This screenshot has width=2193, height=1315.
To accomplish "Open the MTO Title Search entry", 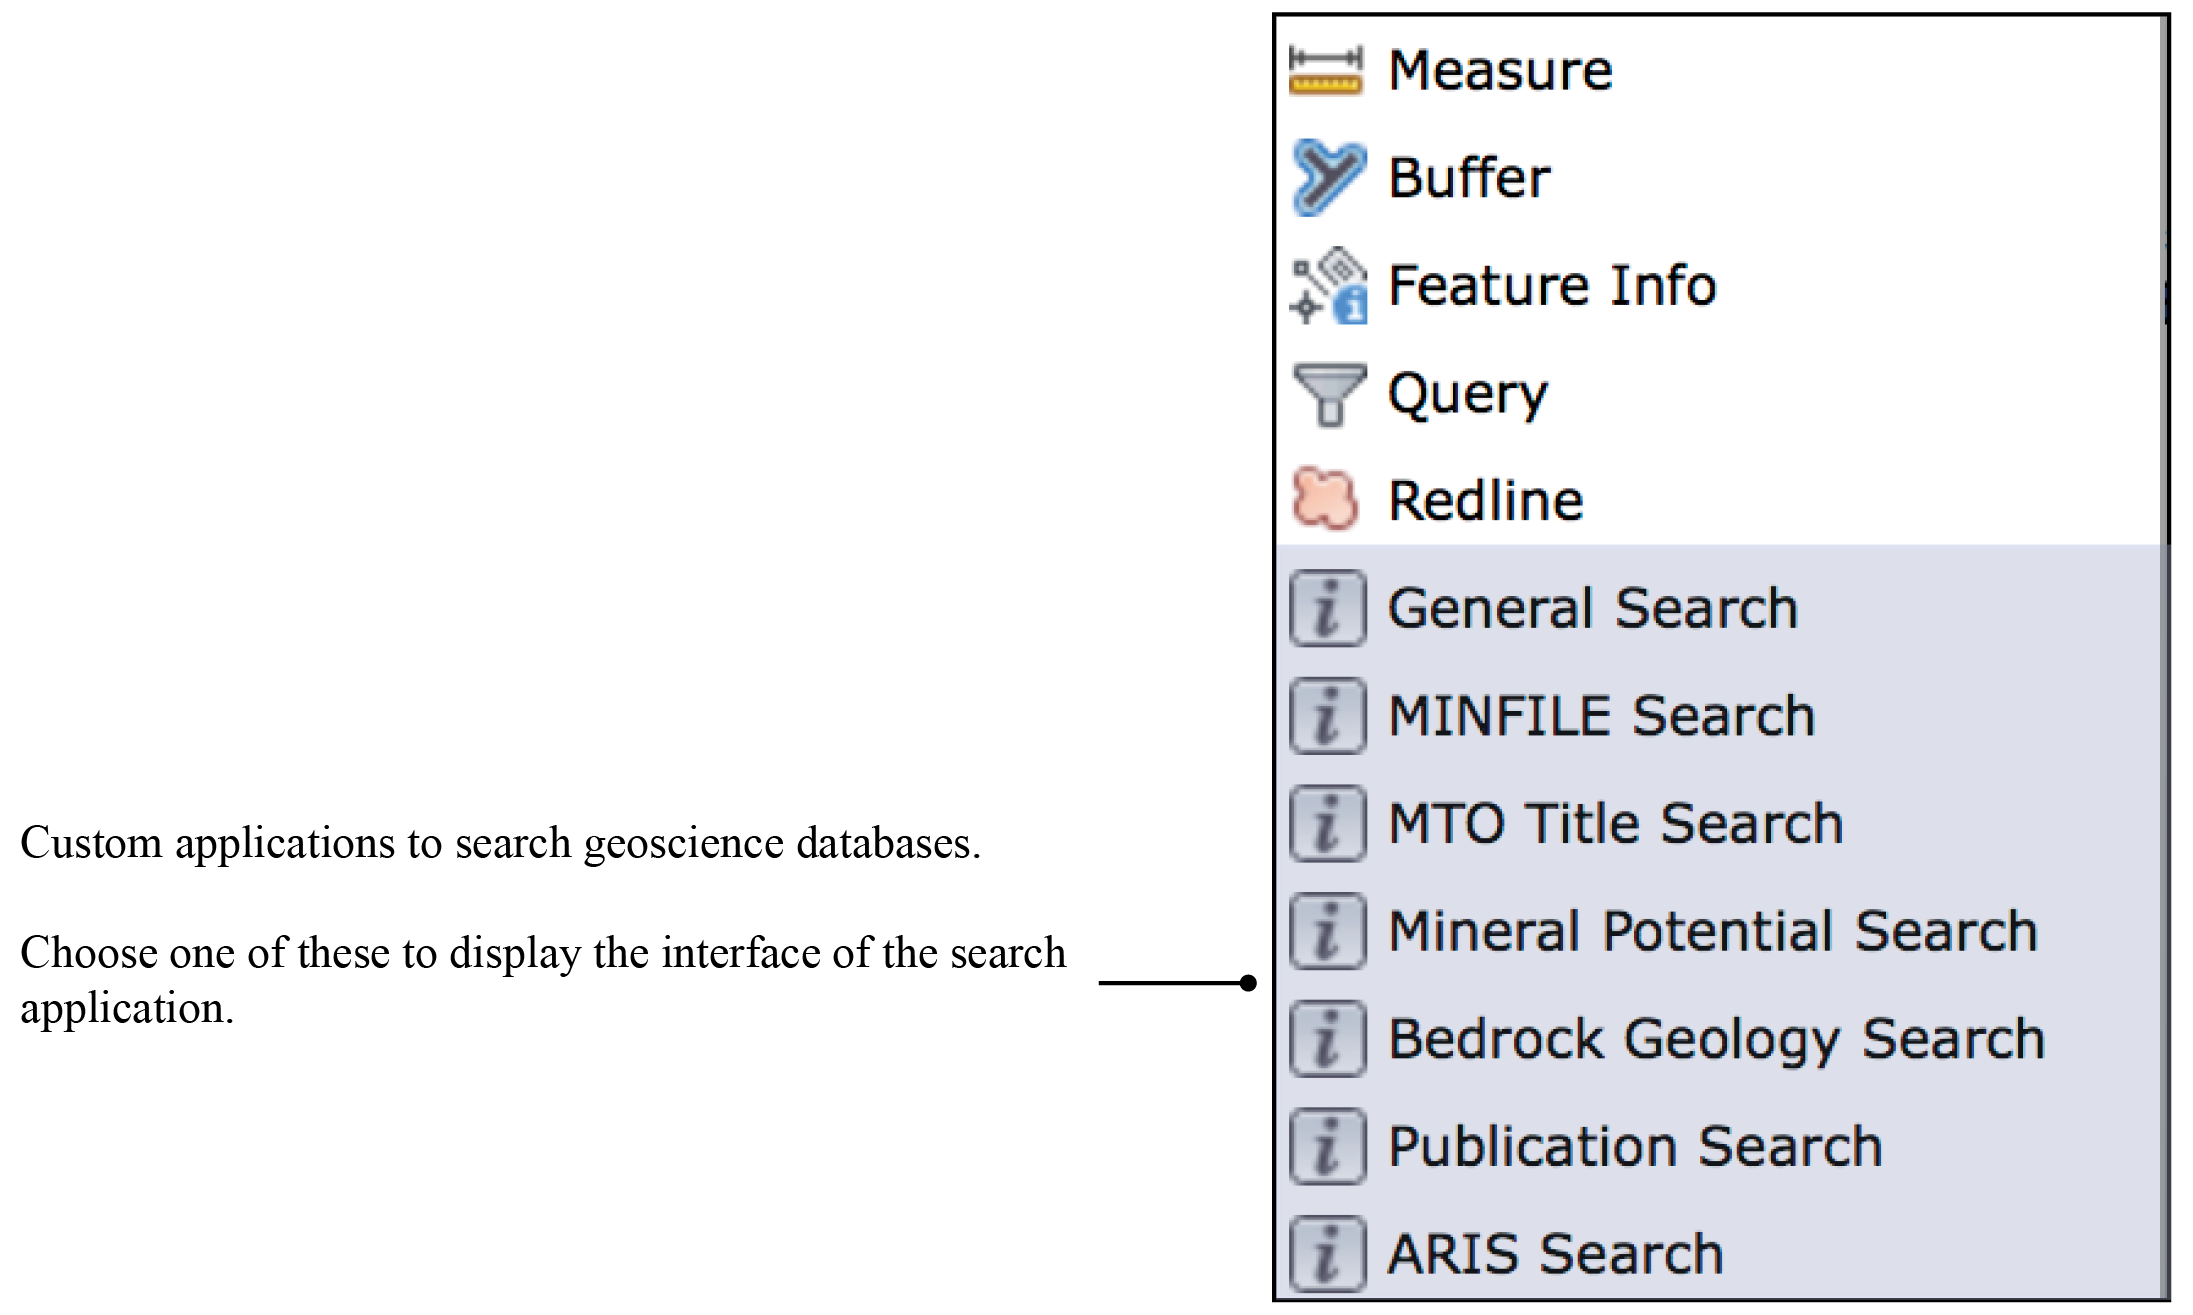I will pos(1616,824).
